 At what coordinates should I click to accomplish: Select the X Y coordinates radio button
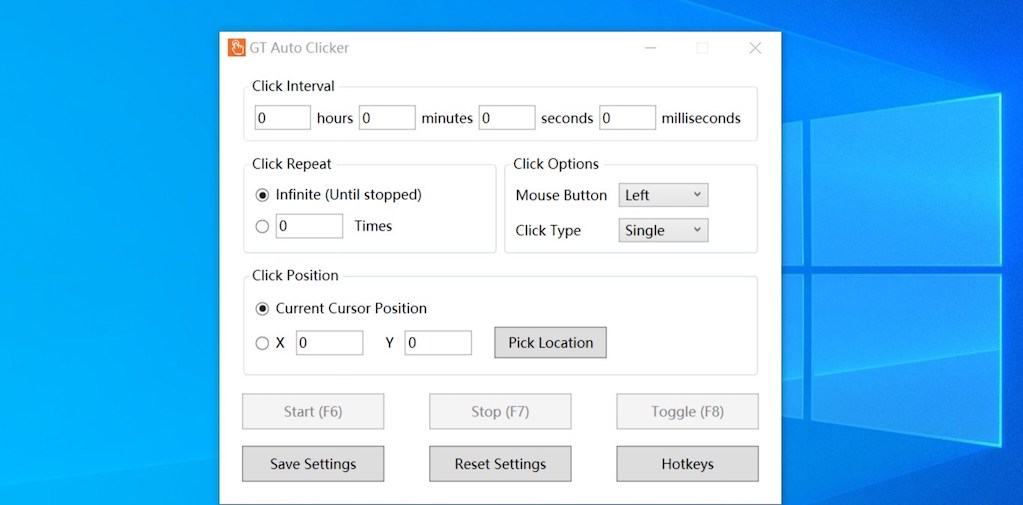[x=263, y=343]
